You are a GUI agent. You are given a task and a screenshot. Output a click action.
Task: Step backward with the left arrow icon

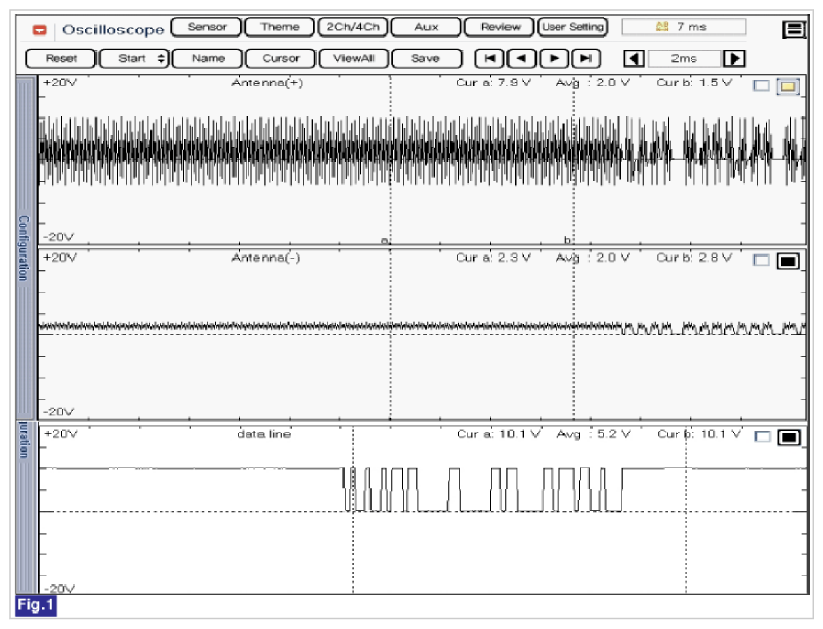pos(521,58)
